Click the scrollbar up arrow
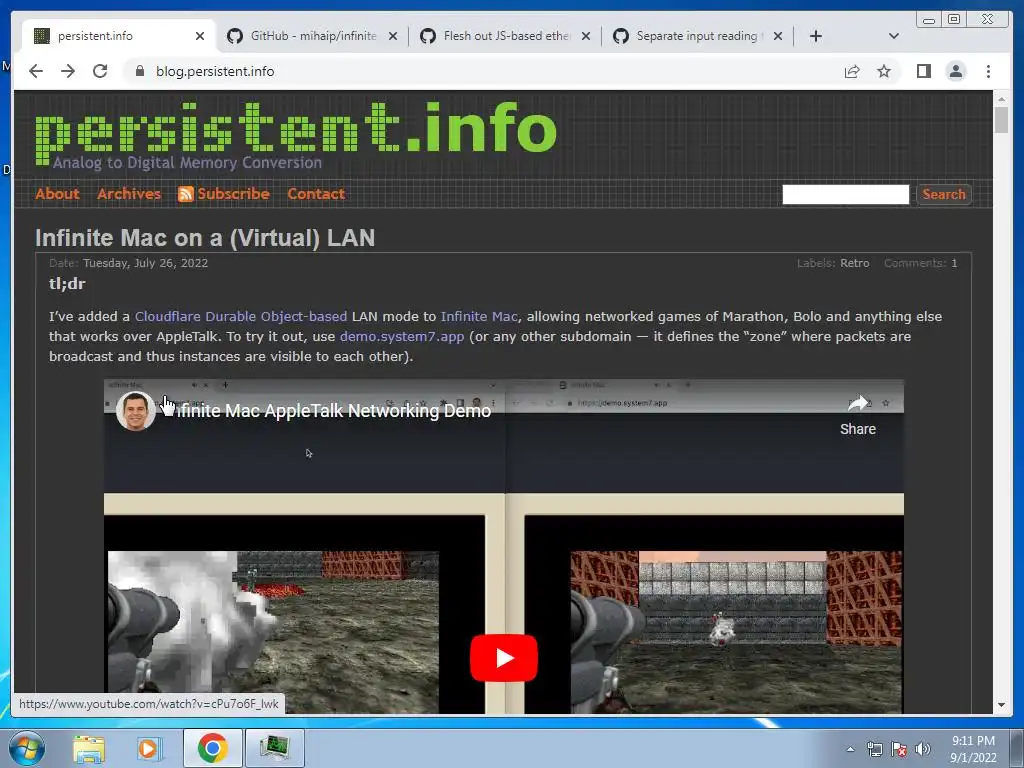This screenshot has height=768, width=1024. [1001, 99]
